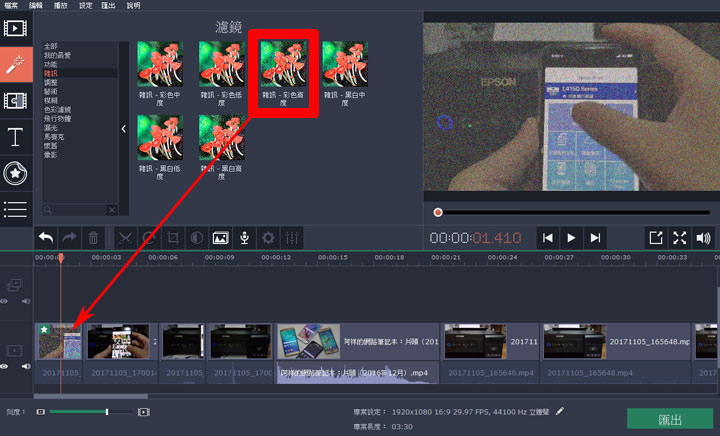Select the 我的最愛 filter category
720x436 pixels.
57,56
